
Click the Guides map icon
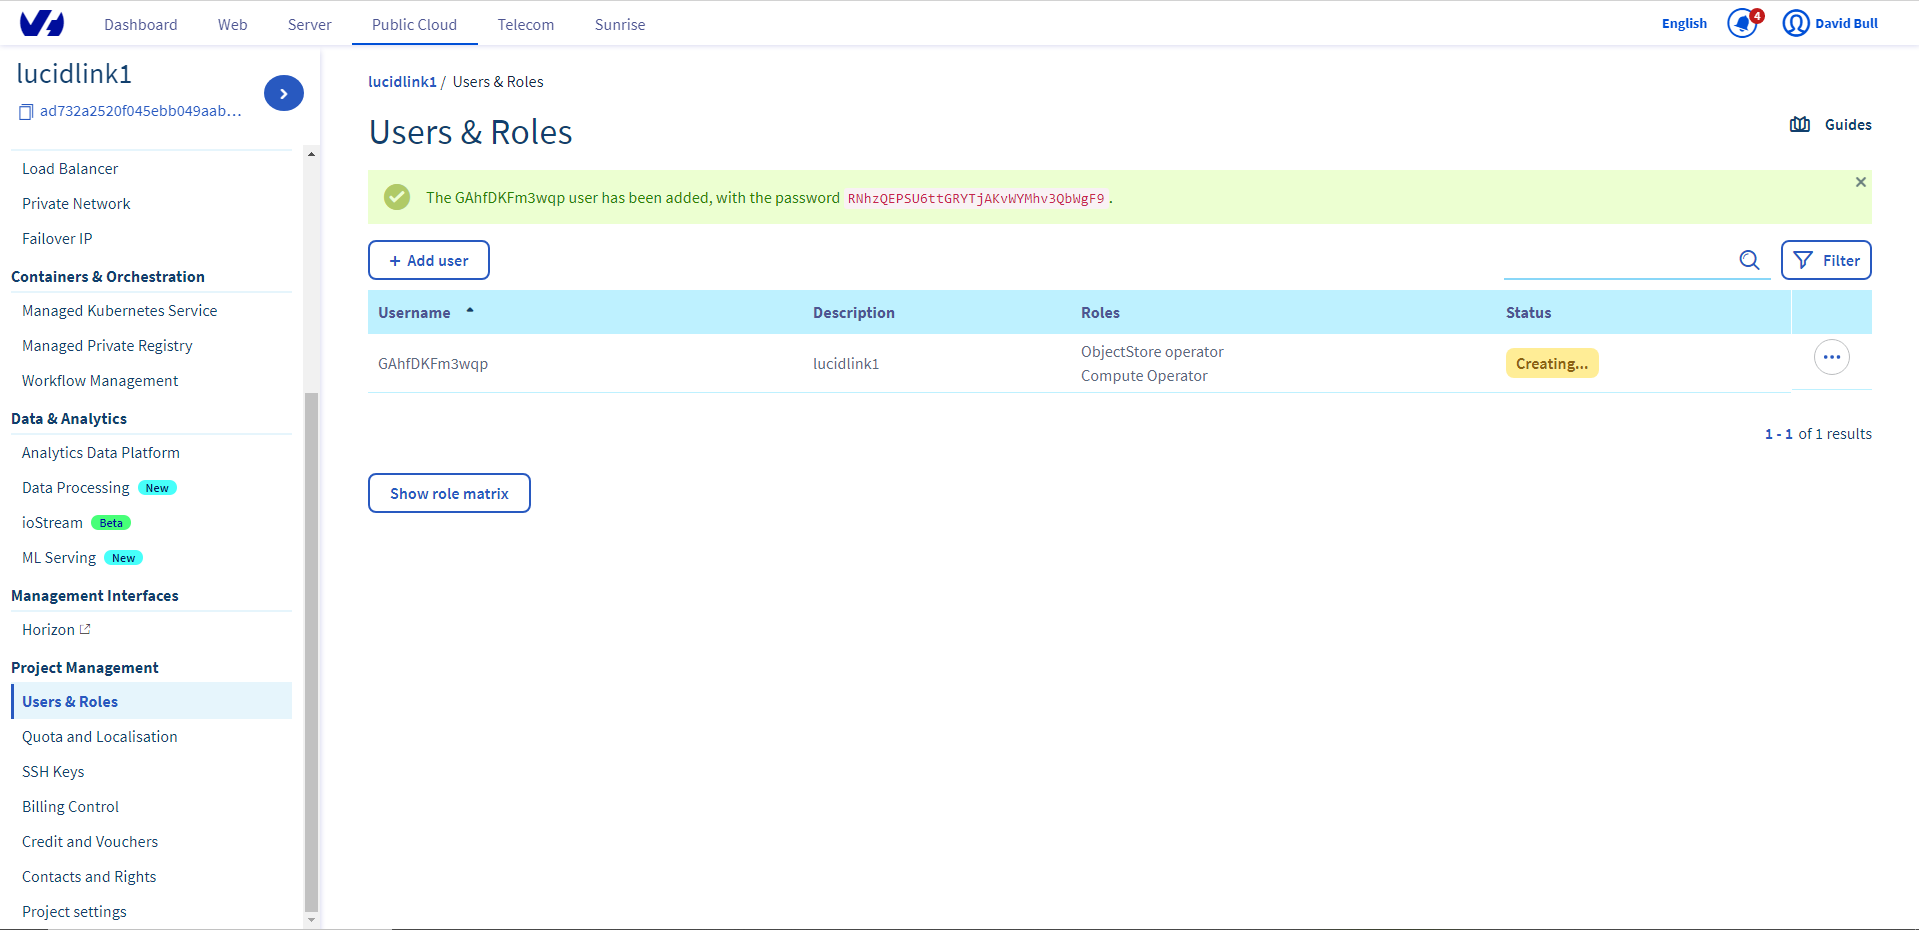(x=1800, y=125)
